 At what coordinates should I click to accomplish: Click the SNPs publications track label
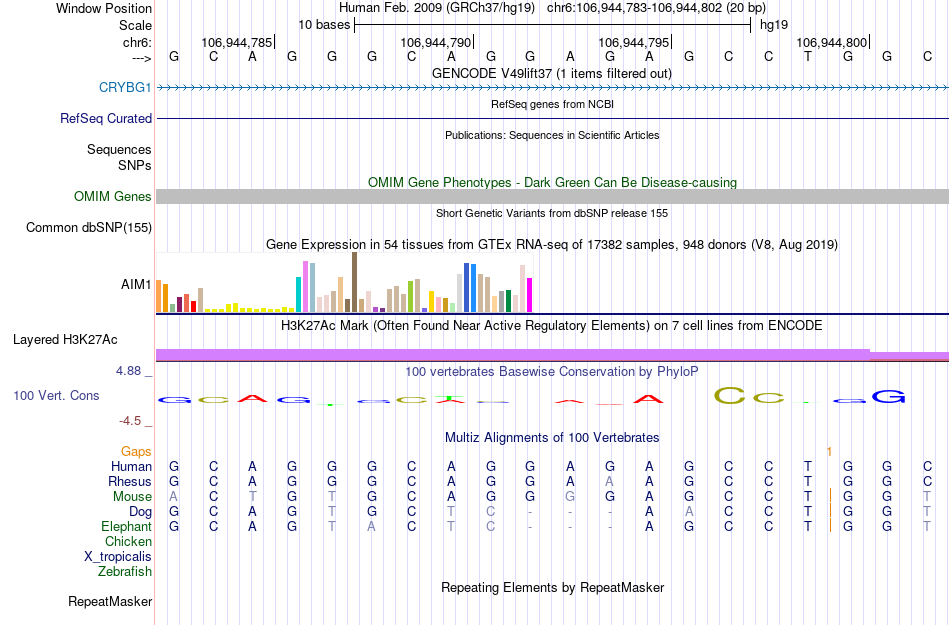click(x=135, y=165)
